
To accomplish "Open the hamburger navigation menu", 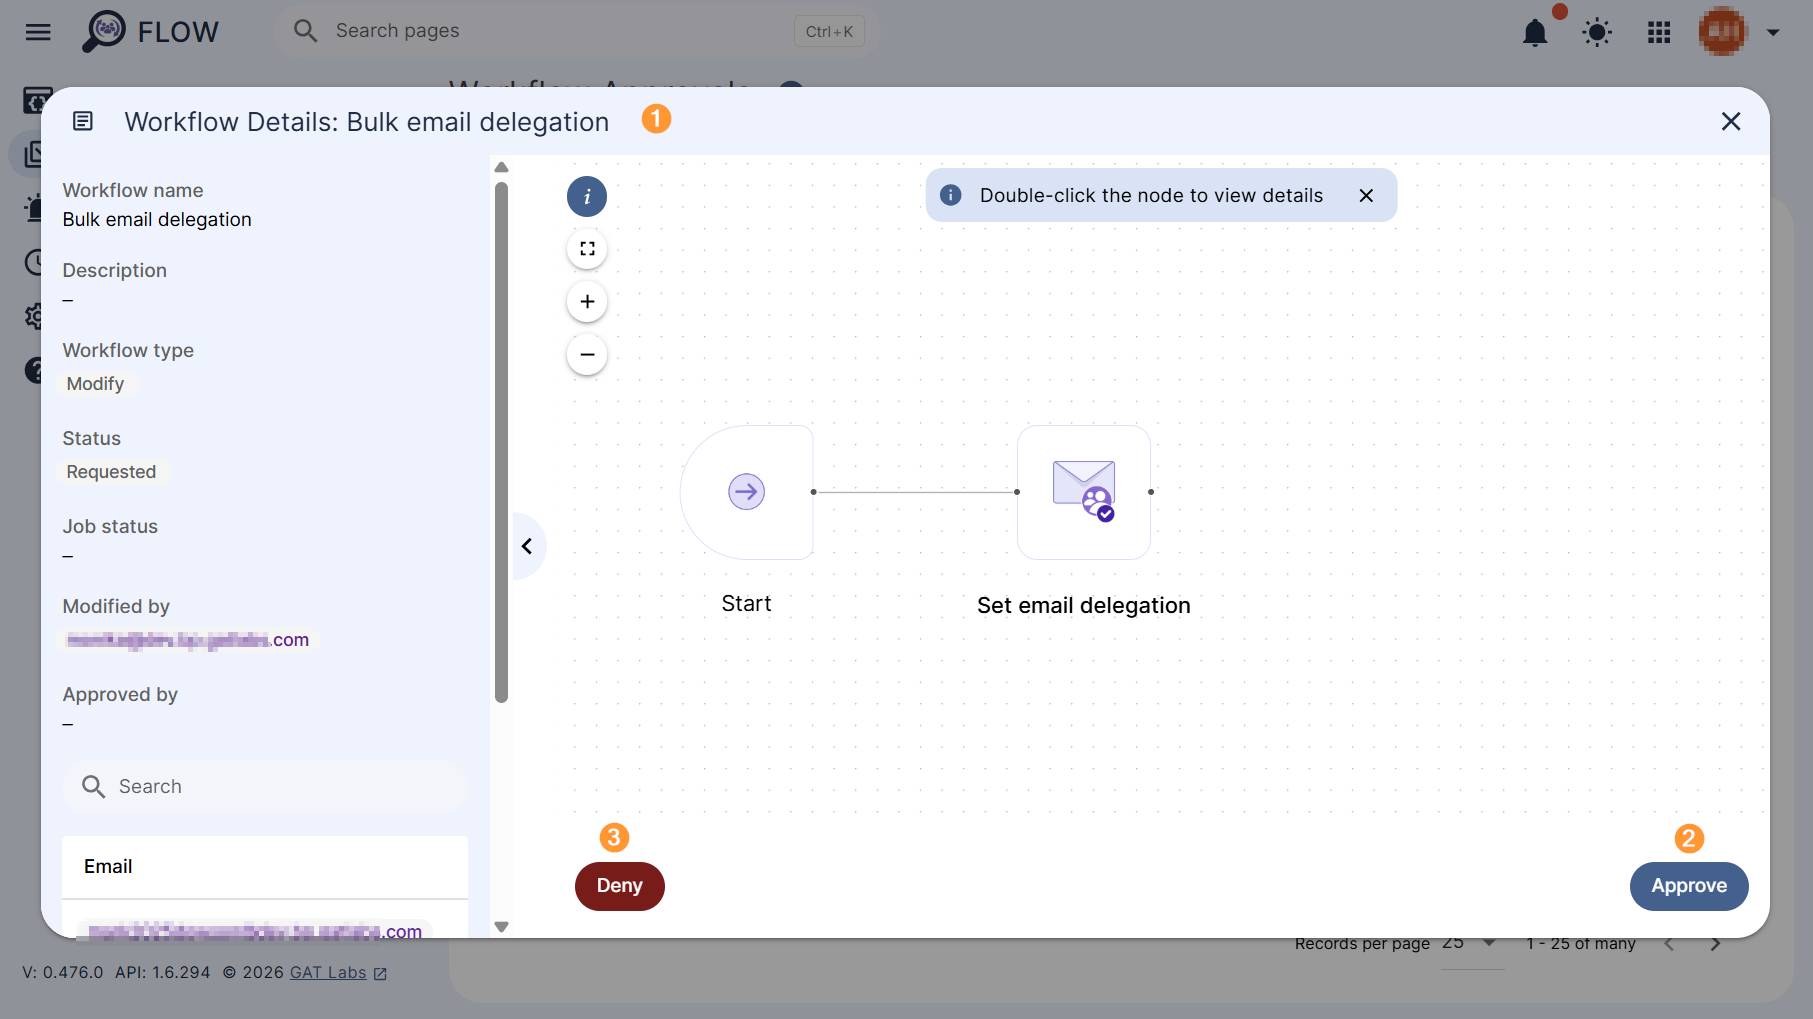I will (x=38, y=32).
